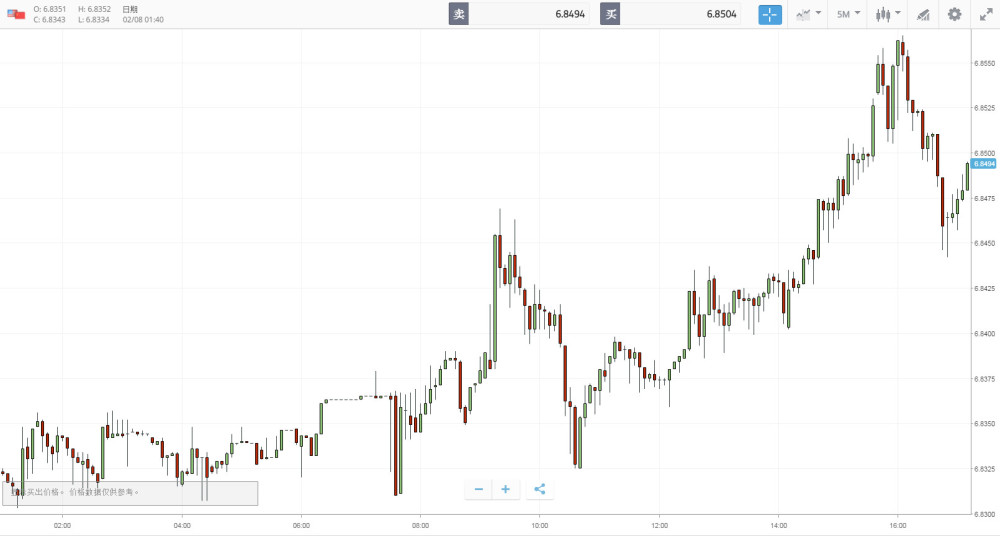Image resolution: width=1000 pixels, height=536 pixels.
Task: Click the 08:00 time axis label
Action: [420, 524]
